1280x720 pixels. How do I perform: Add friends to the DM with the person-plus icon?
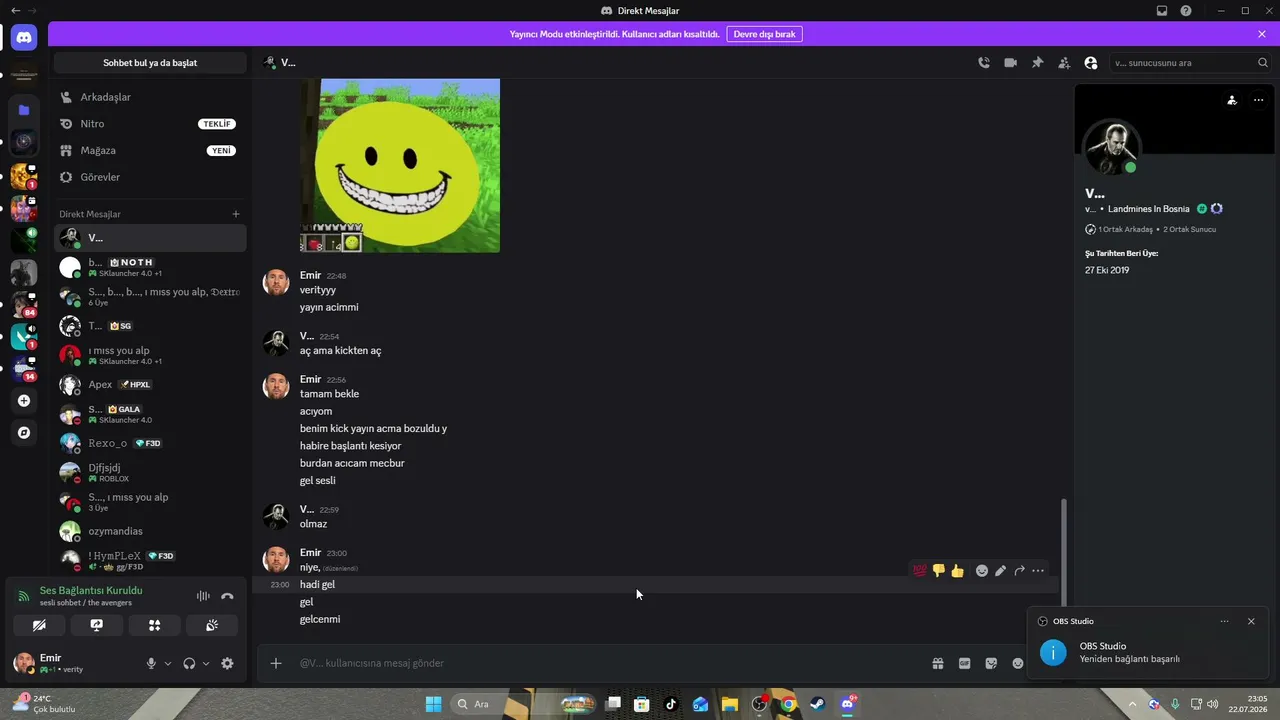pos(1064,63)
